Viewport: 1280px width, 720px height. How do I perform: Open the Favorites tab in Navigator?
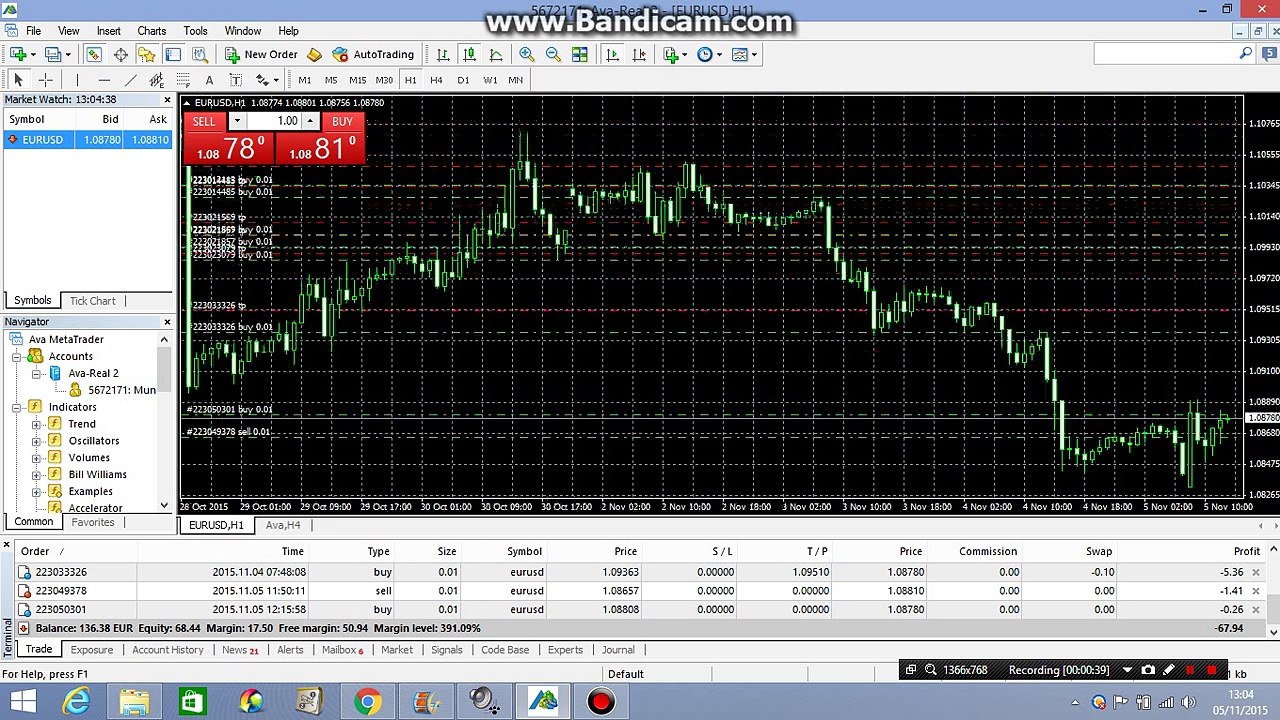tap(92, 522)
